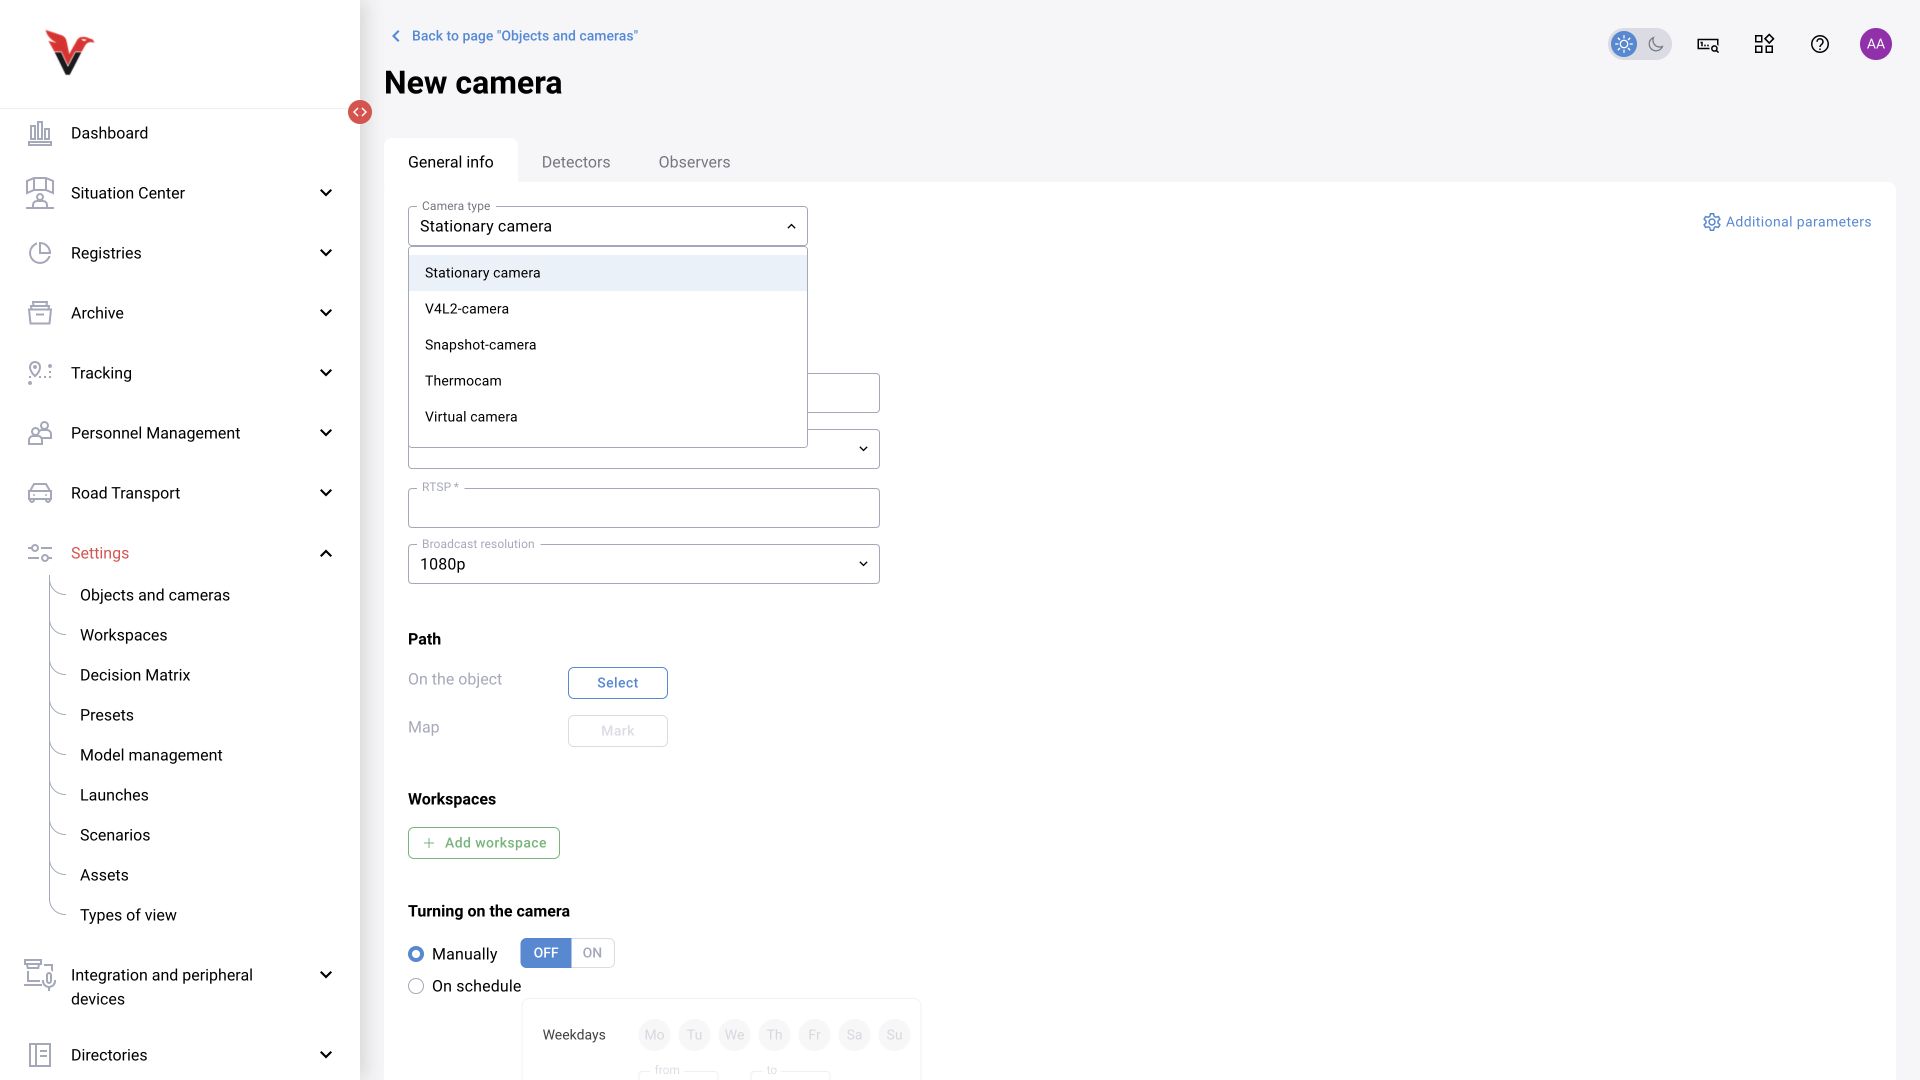Open the help question mark icon

pos(1820,44)
